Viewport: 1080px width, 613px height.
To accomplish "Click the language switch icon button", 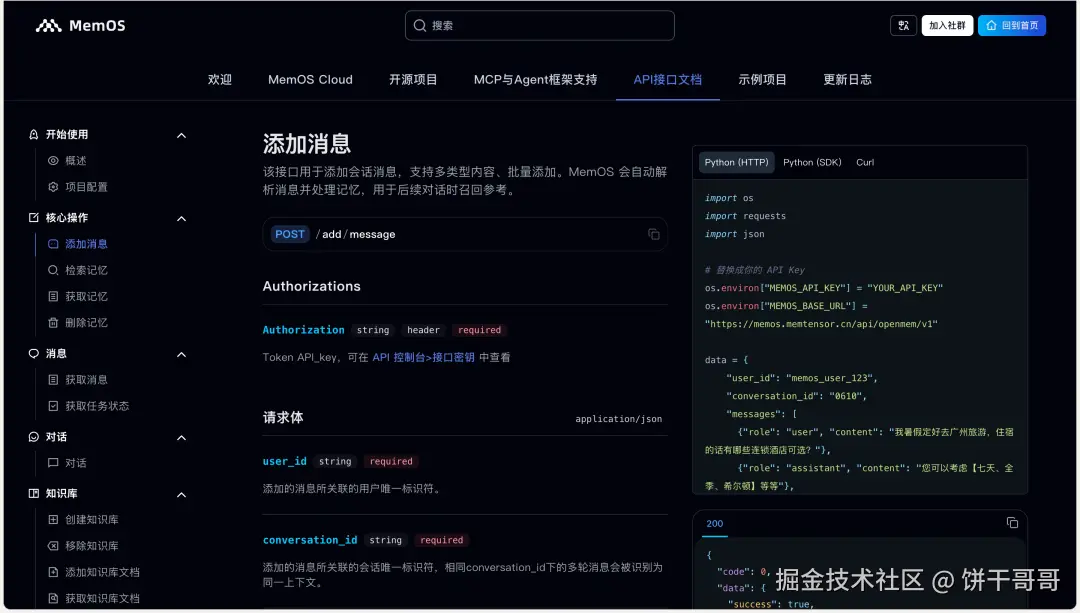I will coord(903,25).
